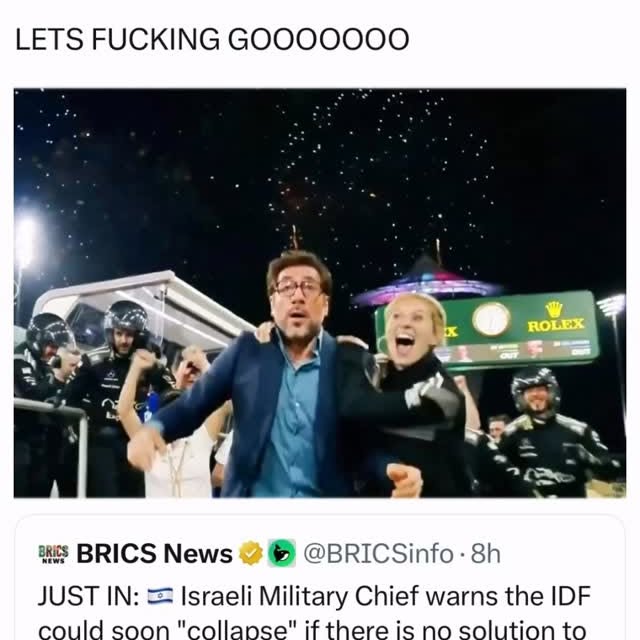
Task: Open the BRICS News account name
Action: tap(154, 553)
